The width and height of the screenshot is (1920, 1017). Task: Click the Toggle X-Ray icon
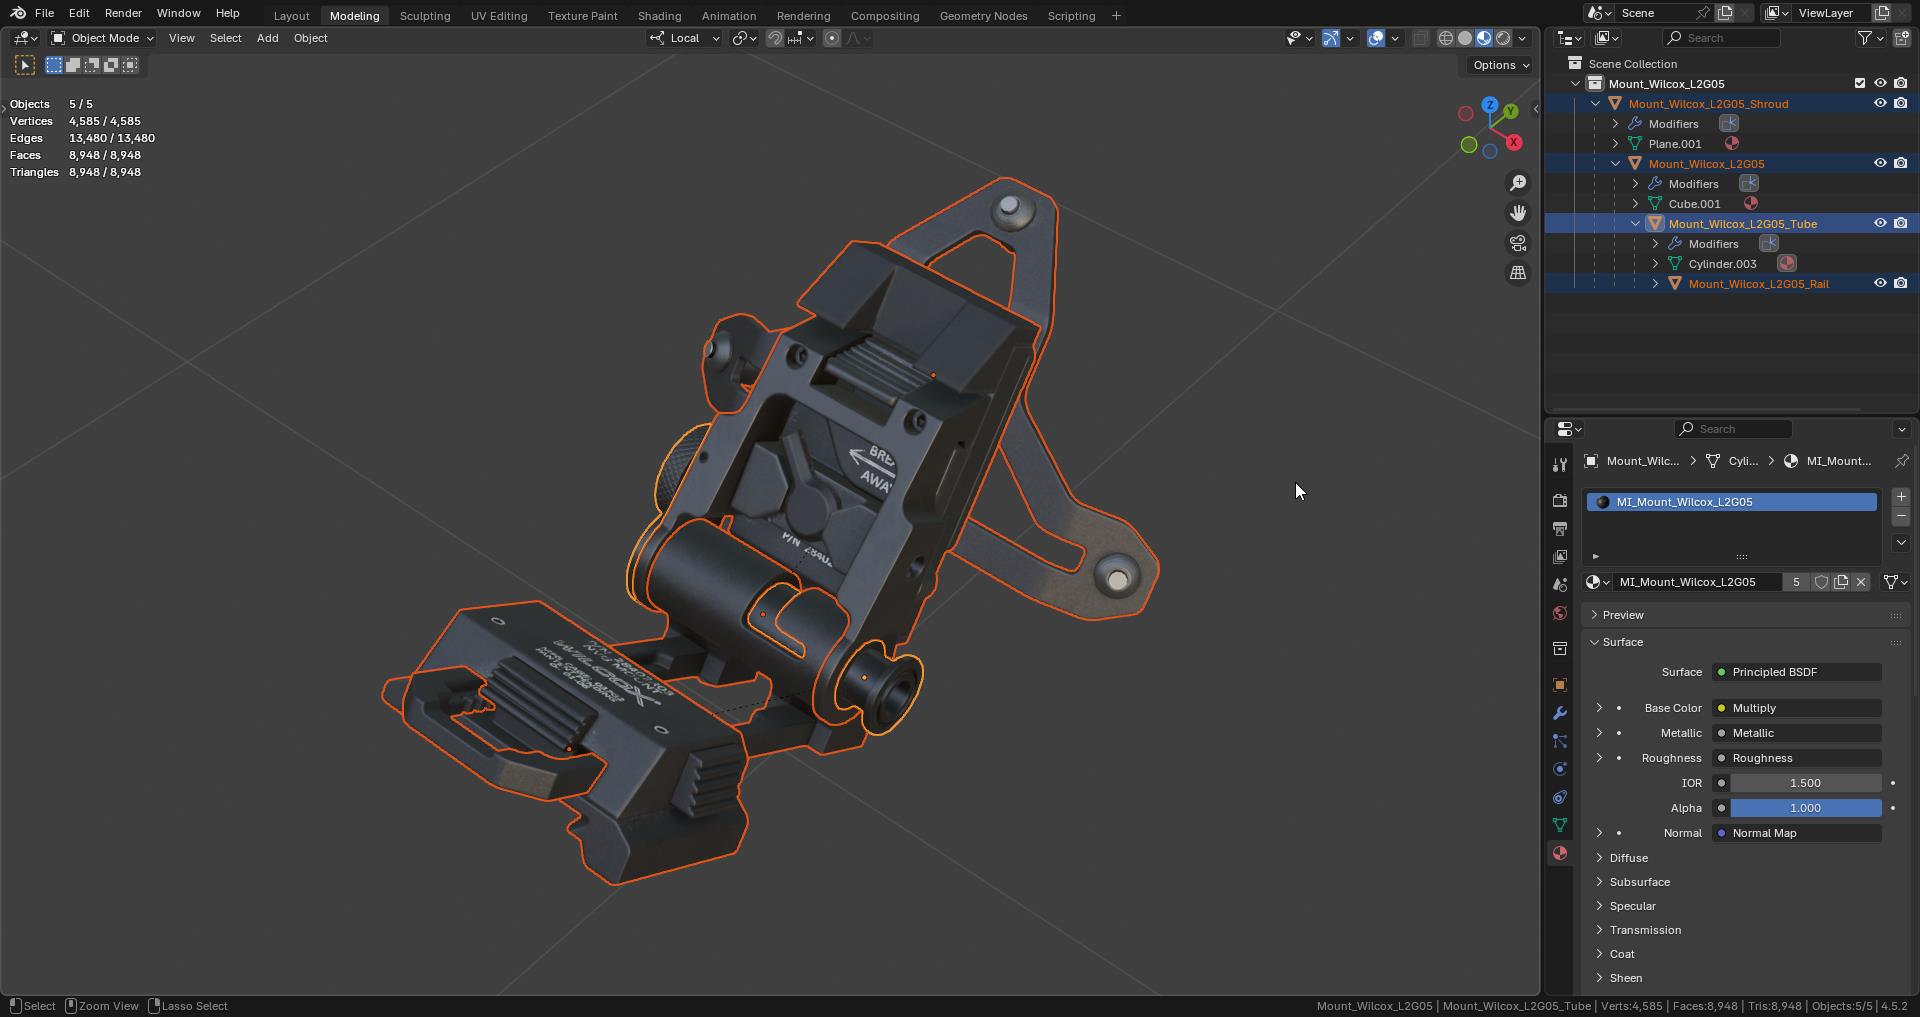(x=1420, y=38)
